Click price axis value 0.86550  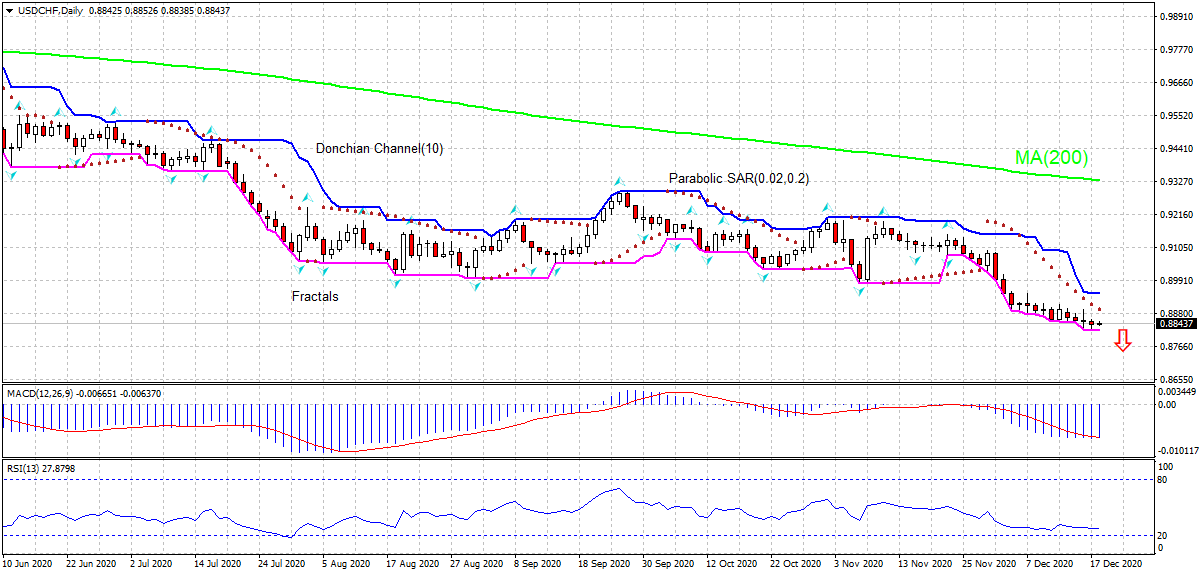(1176, 379)
